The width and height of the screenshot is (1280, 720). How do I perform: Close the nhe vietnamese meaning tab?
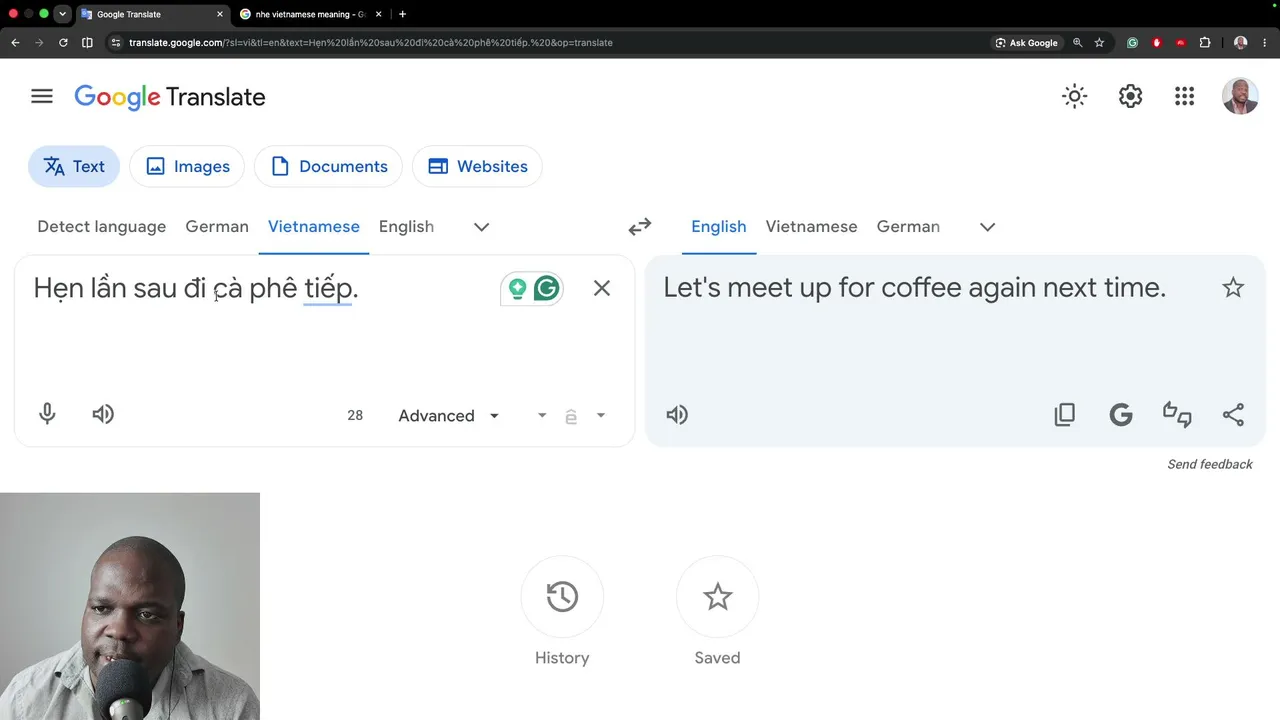[379, 14]
